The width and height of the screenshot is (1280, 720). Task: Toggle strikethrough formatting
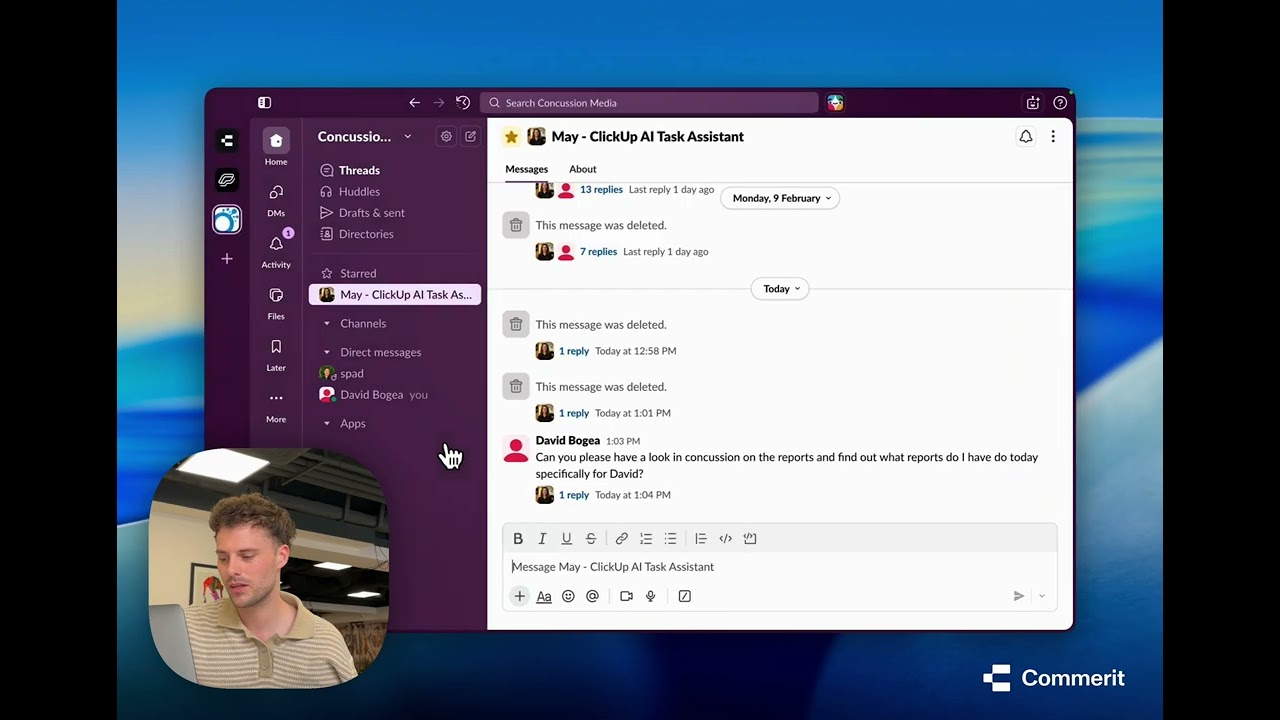[x=590, y=538]
